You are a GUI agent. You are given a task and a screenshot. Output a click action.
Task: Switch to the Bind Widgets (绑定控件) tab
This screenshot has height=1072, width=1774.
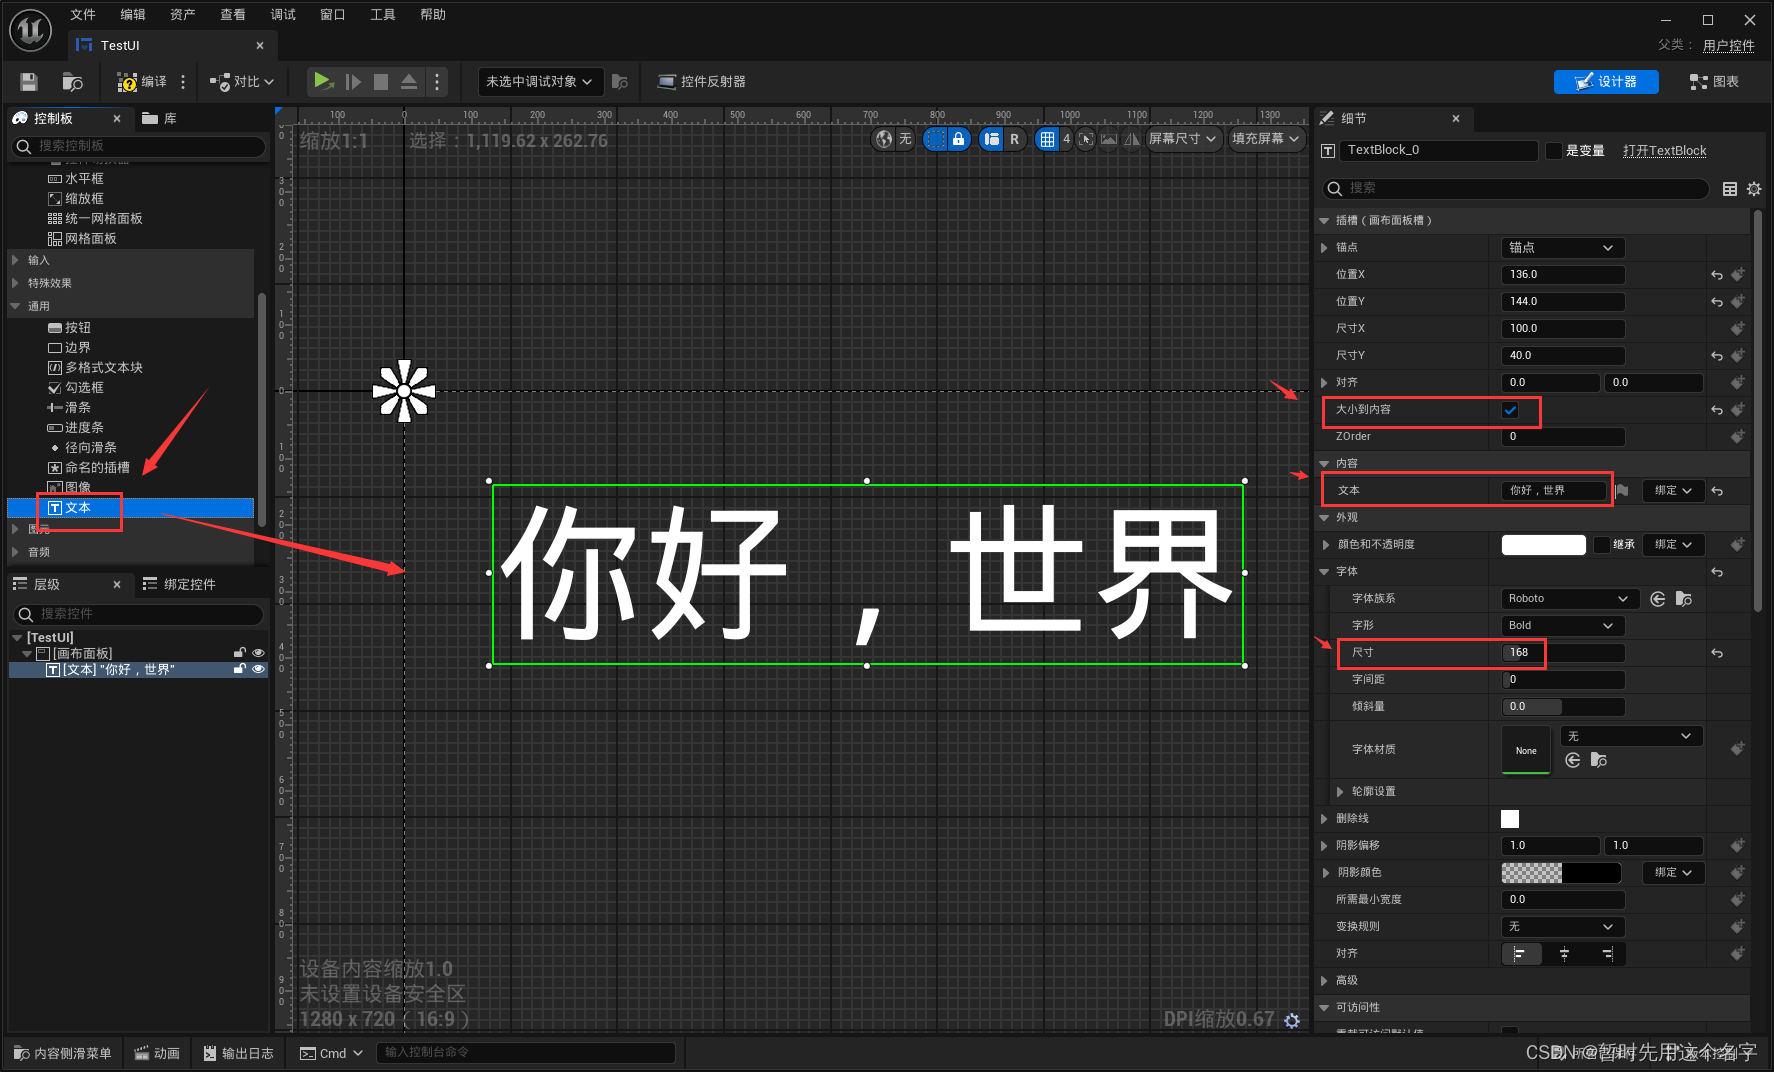pyautogui.click(x=180, y=584)
